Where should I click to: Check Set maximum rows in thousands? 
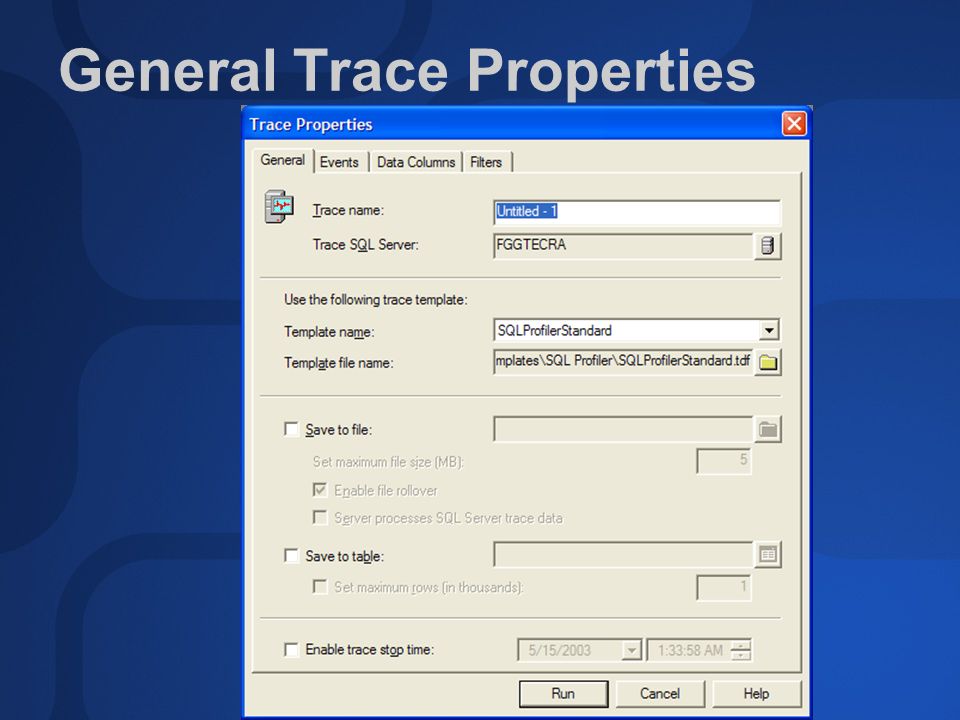tap(320, 587)
